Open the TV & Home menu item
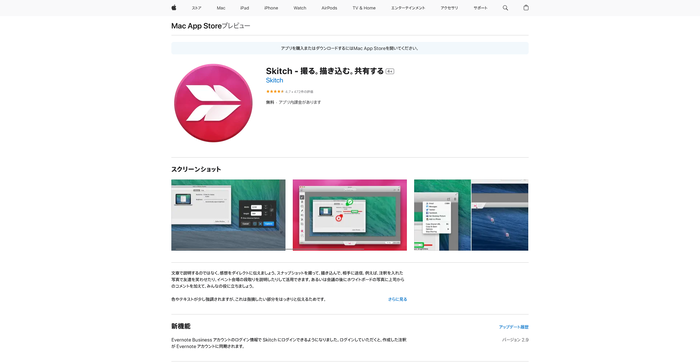The width and height of the screenshot is (700, 363). point(364,8)
